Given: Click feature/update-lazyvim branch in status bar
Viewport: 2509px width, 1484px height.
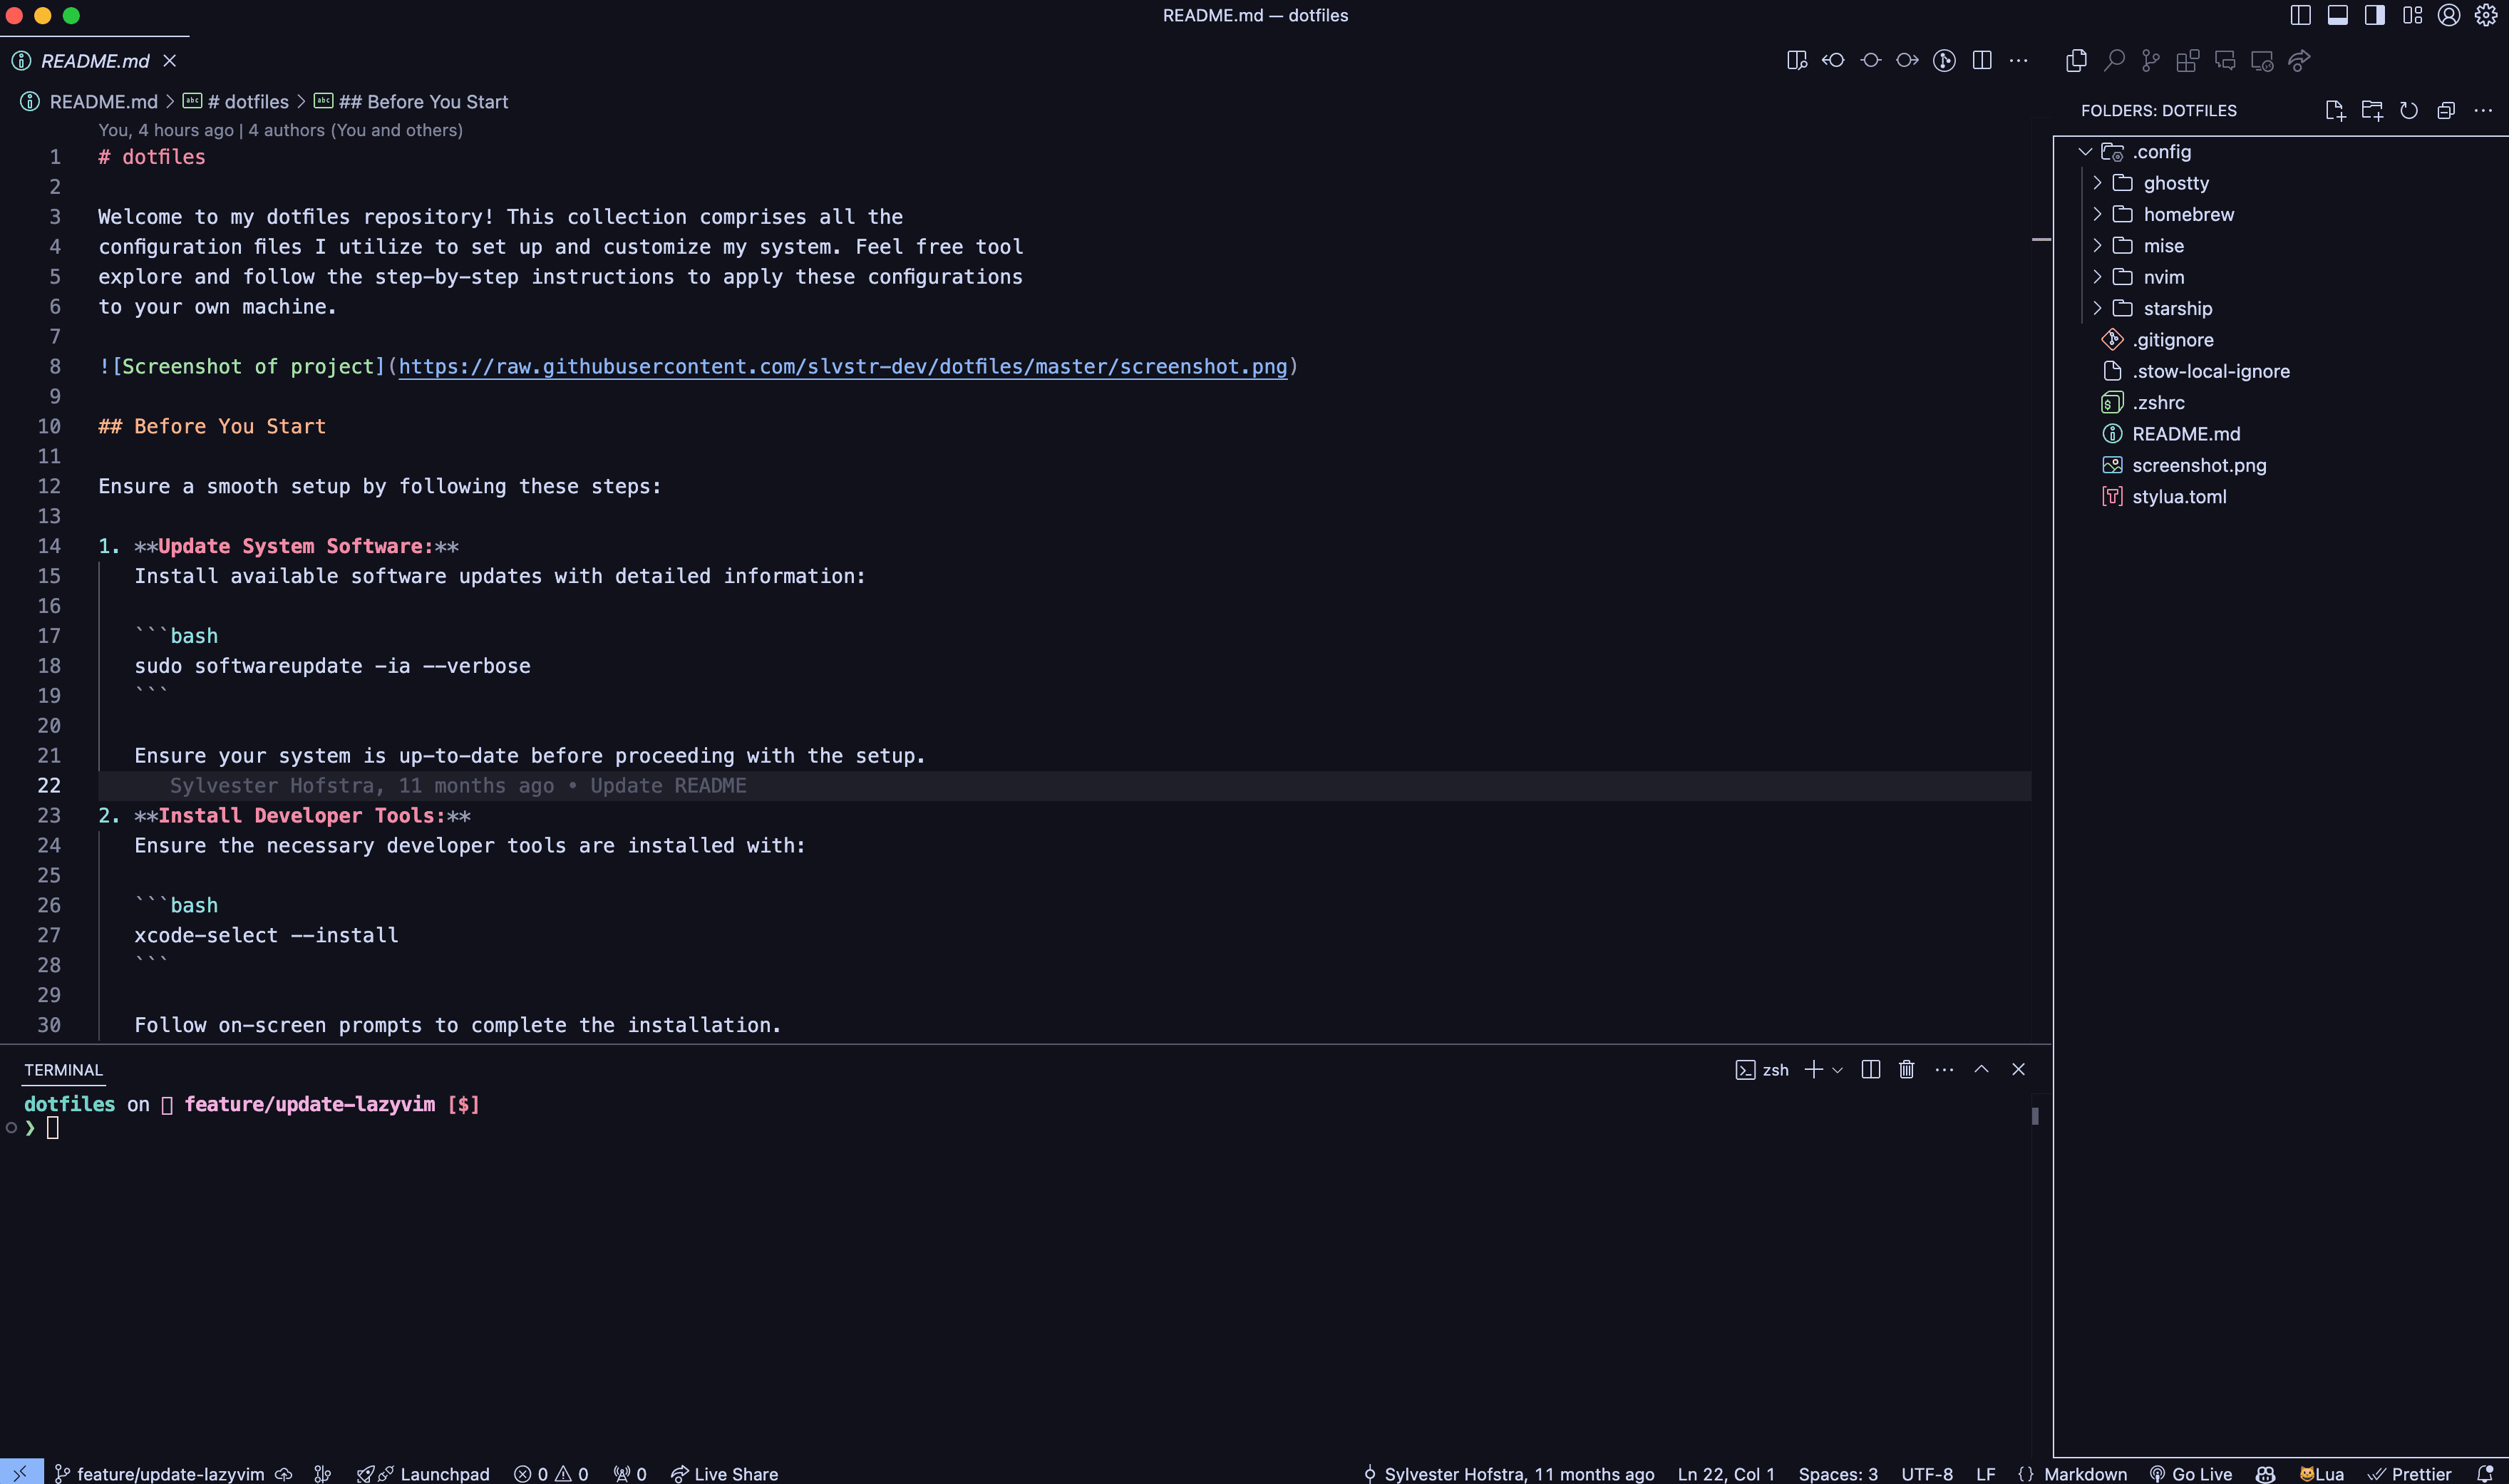Looking at the screenshot, I should pyautogui.click(x=160, y=1474).
